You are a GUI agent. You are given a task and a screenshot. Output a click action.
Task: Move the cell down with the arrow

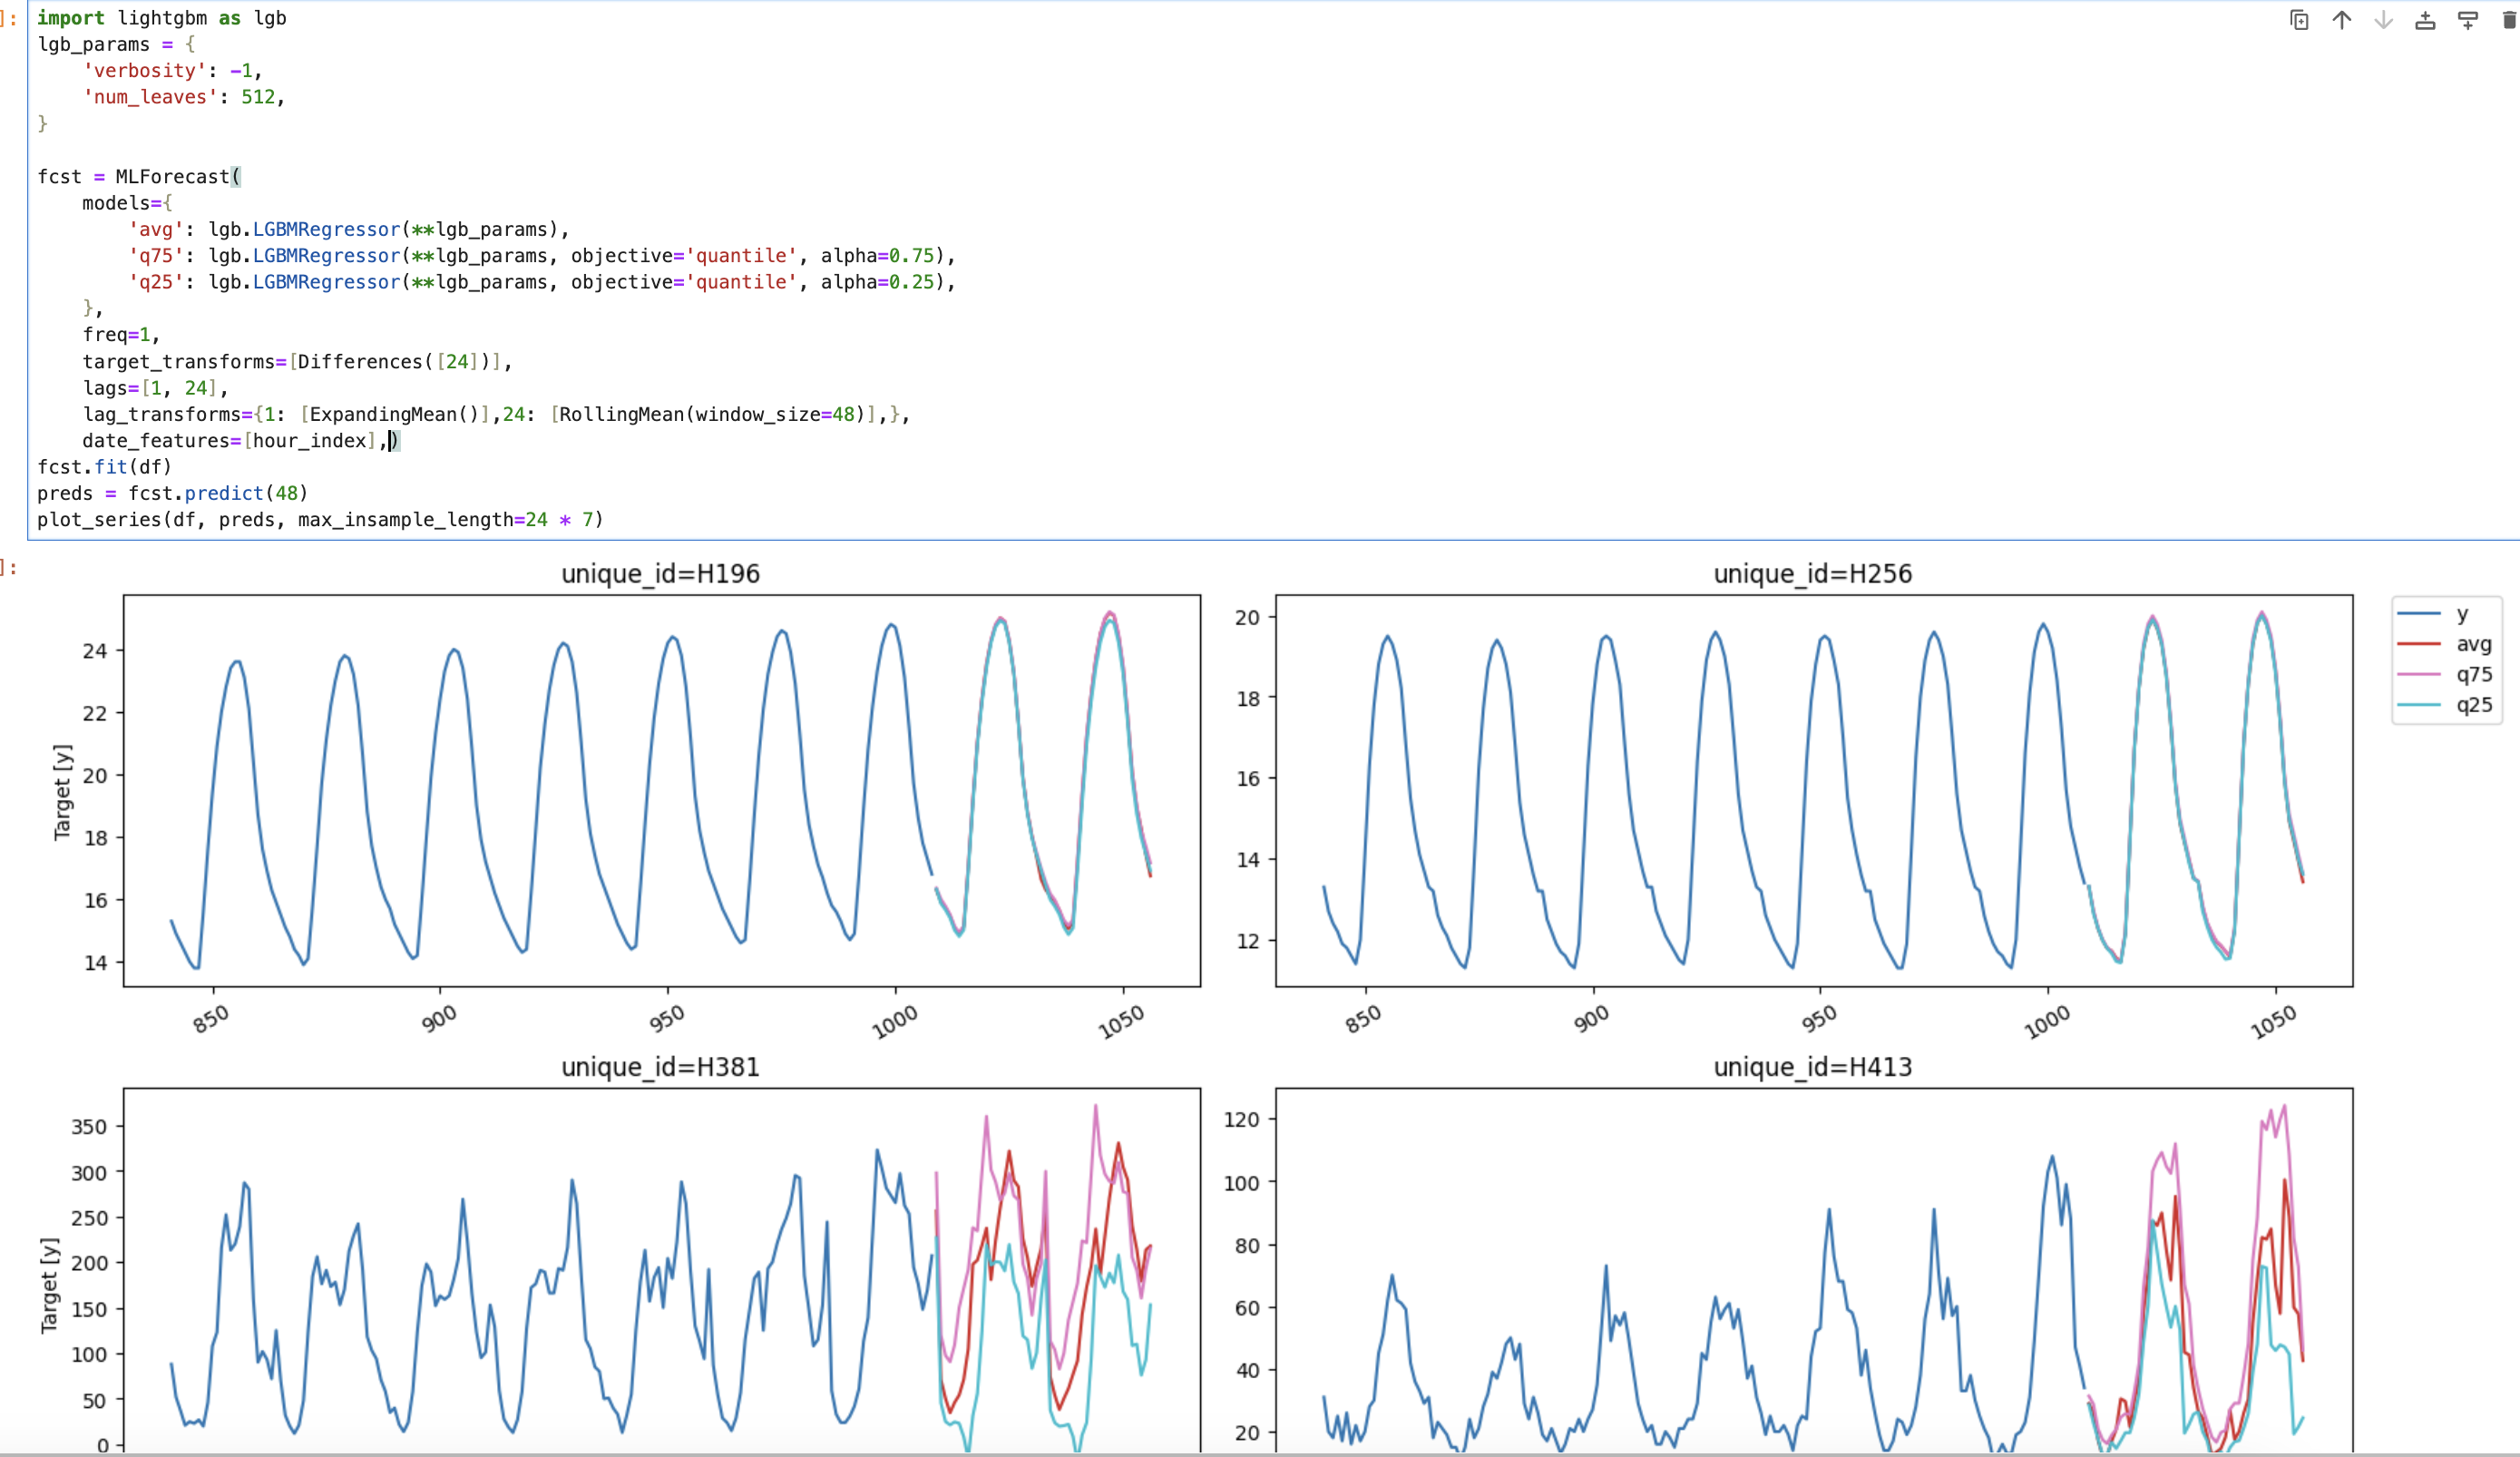[2383, 20]
